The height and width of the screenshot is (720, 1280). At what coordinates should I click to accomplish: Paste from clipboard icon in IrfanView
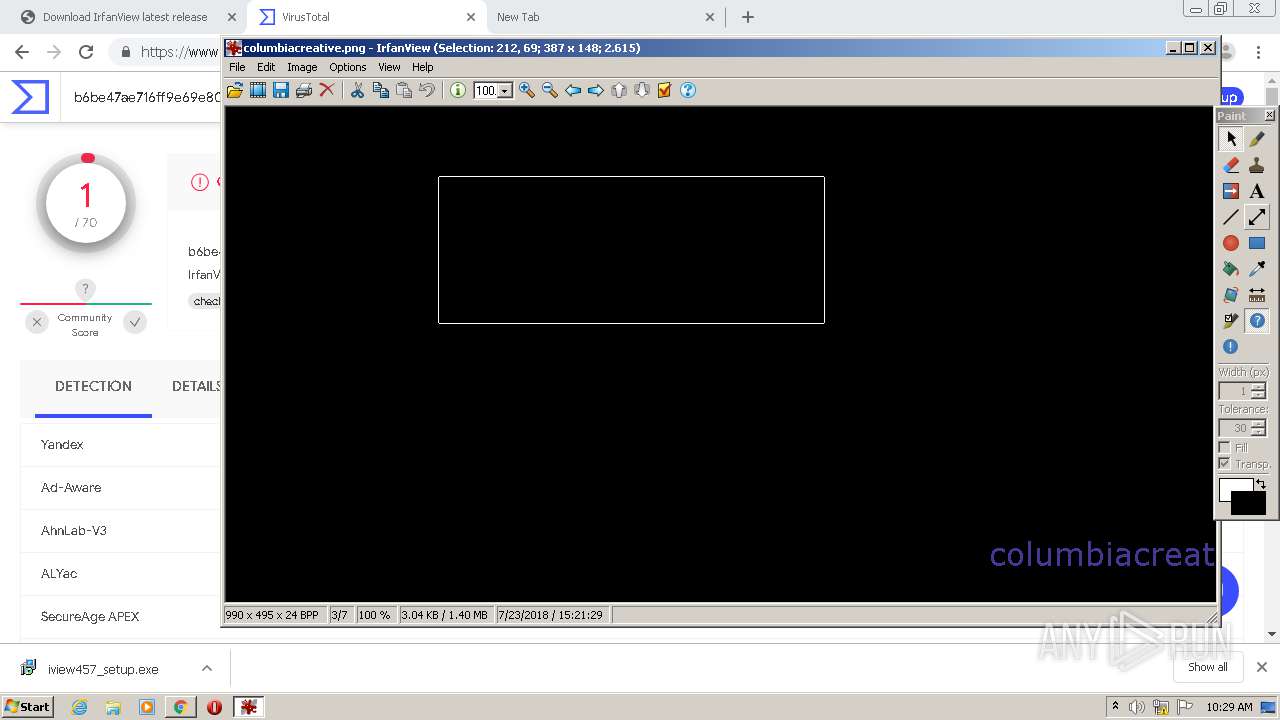point(404,90)
